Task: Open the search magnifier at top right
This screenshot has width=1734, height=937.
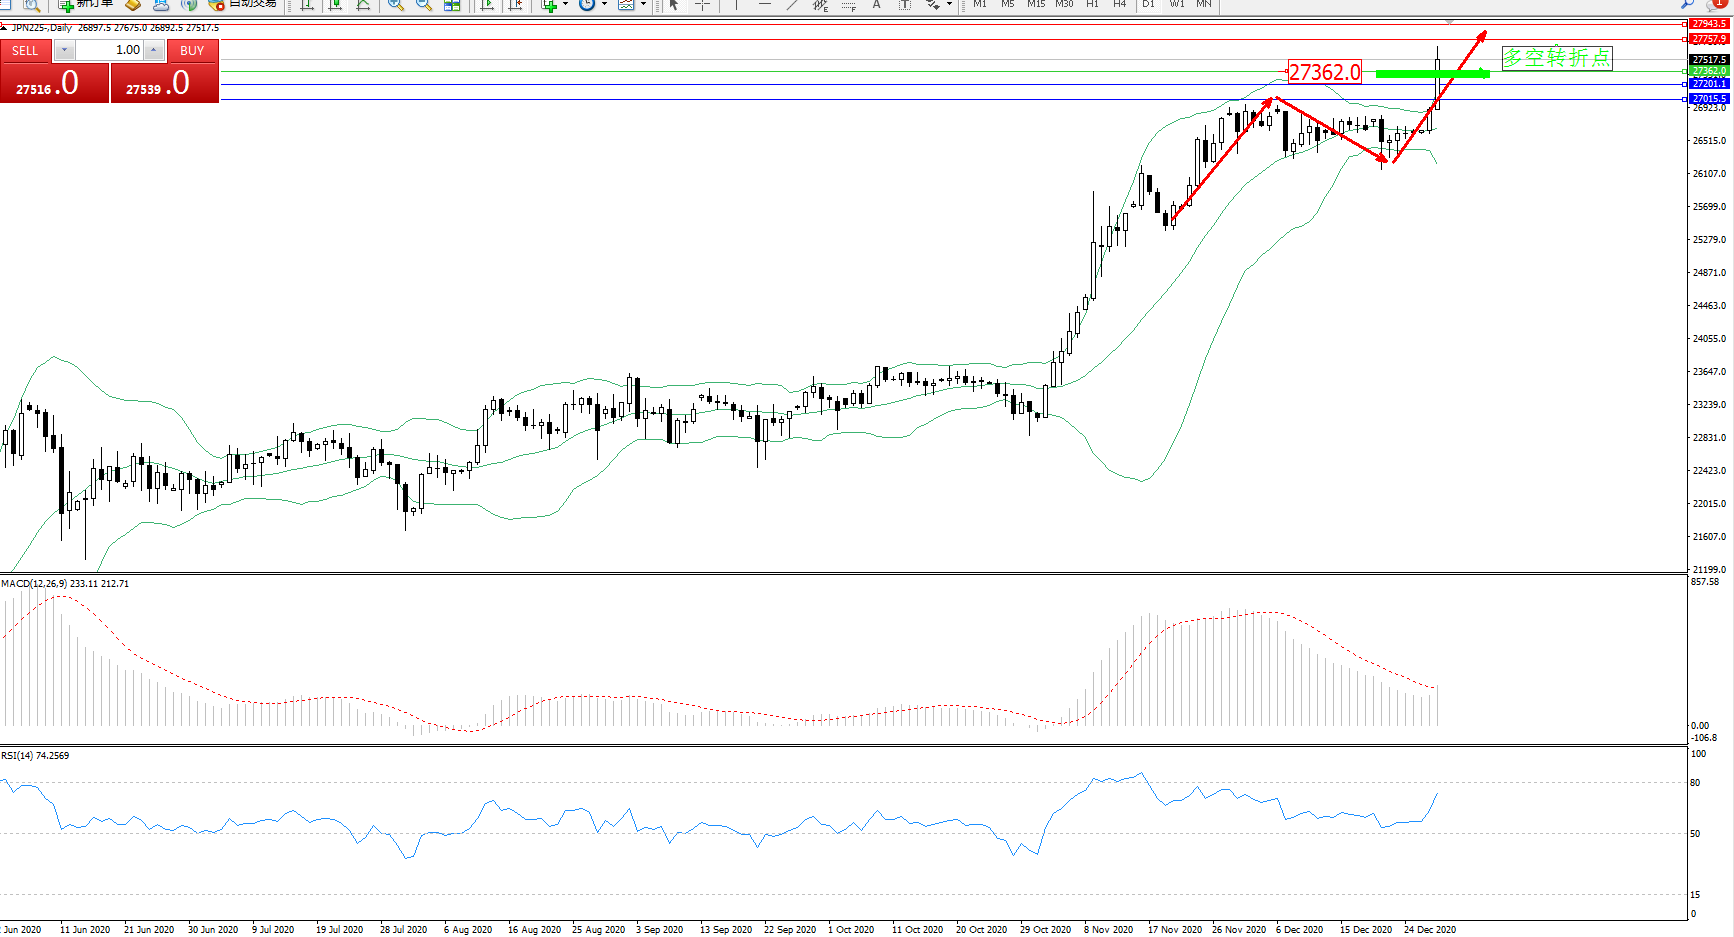Action: coord(1688,5)
